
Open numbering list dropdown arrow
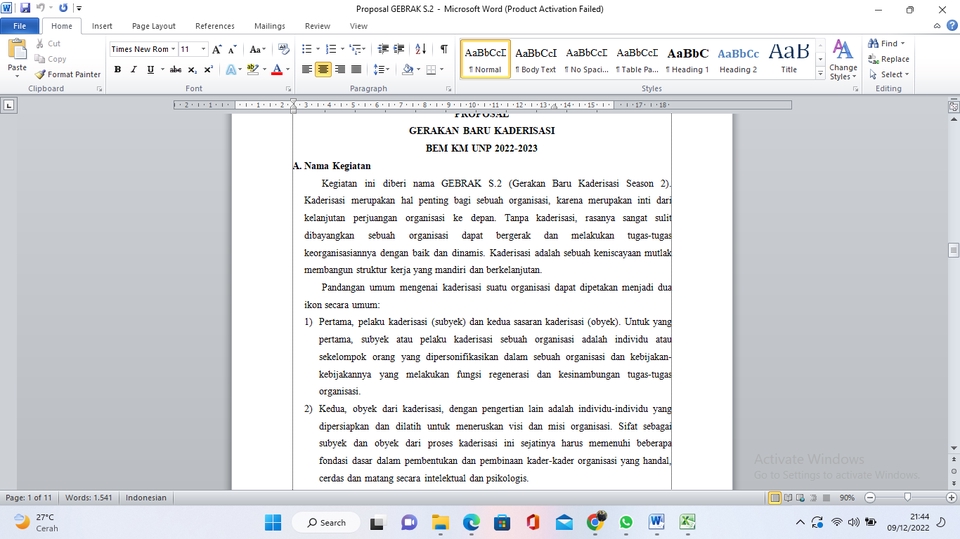[342, 49]
